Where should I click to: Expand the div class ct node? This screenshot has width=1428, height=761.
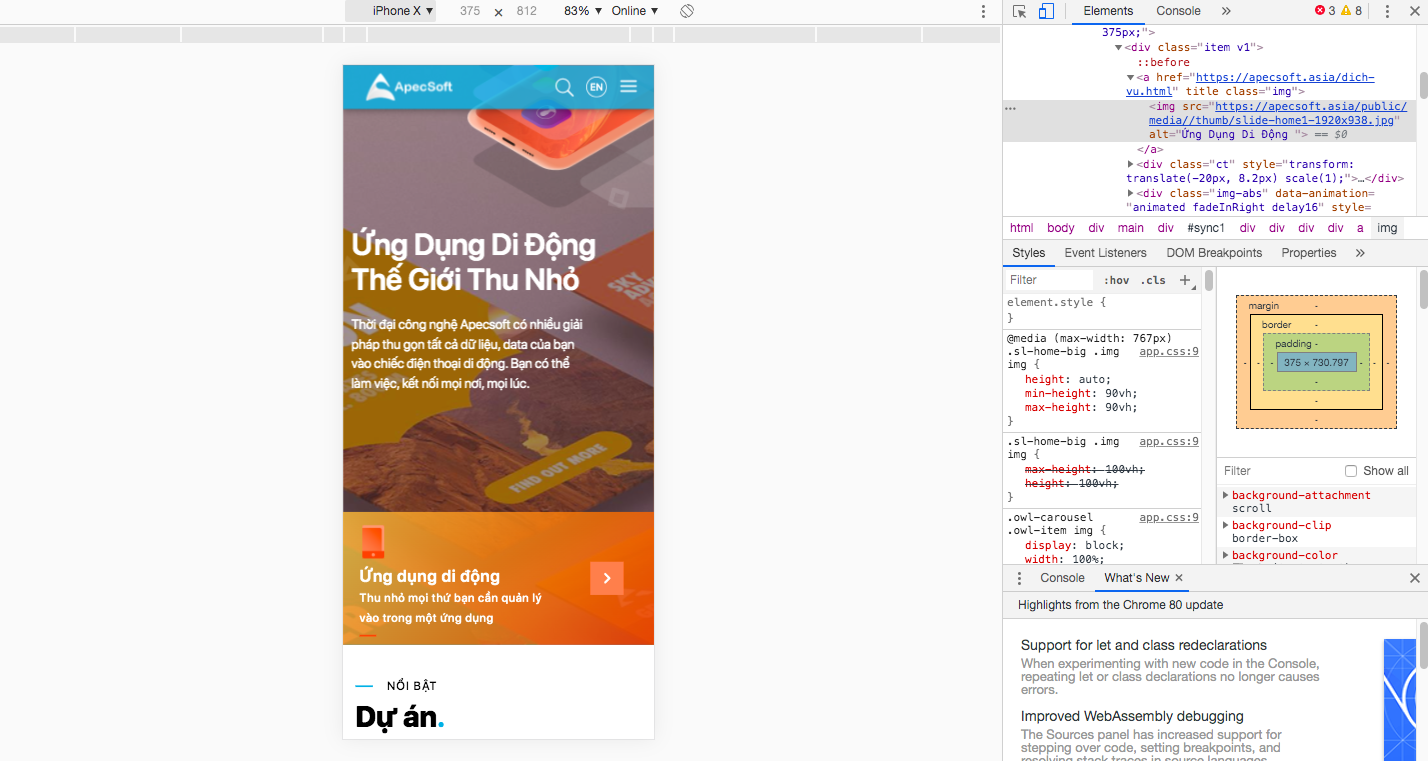(x=1131, y=164)
